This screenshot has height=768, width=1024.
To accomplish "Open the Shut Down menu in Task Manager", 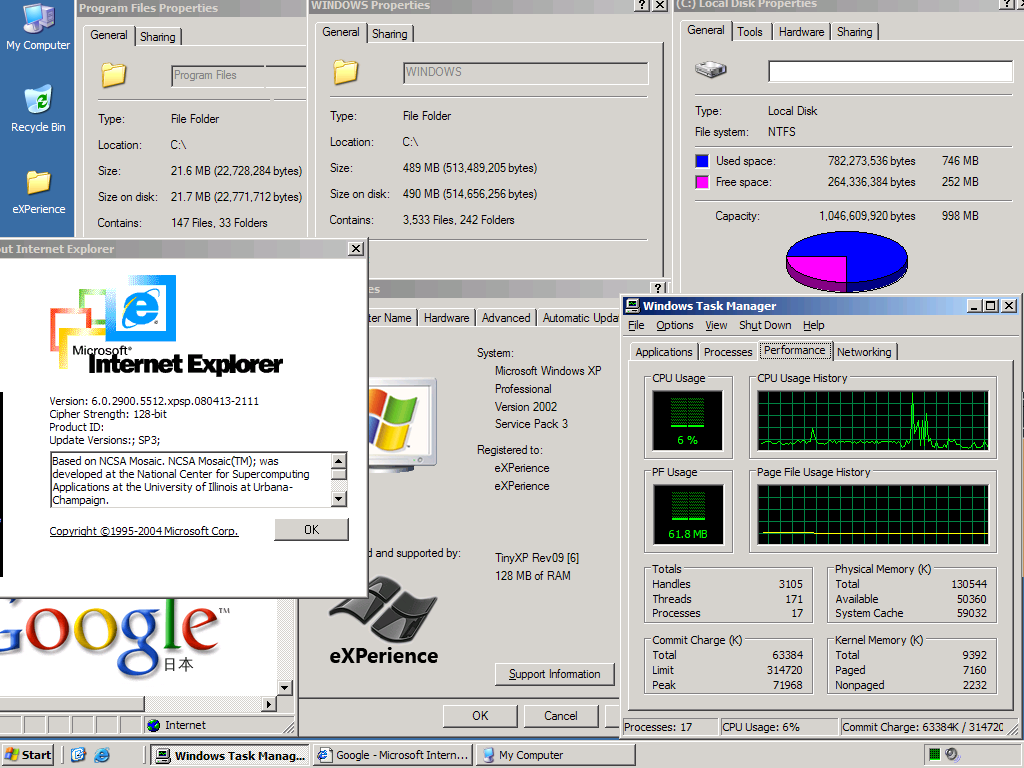I will [x=765, y=325].
